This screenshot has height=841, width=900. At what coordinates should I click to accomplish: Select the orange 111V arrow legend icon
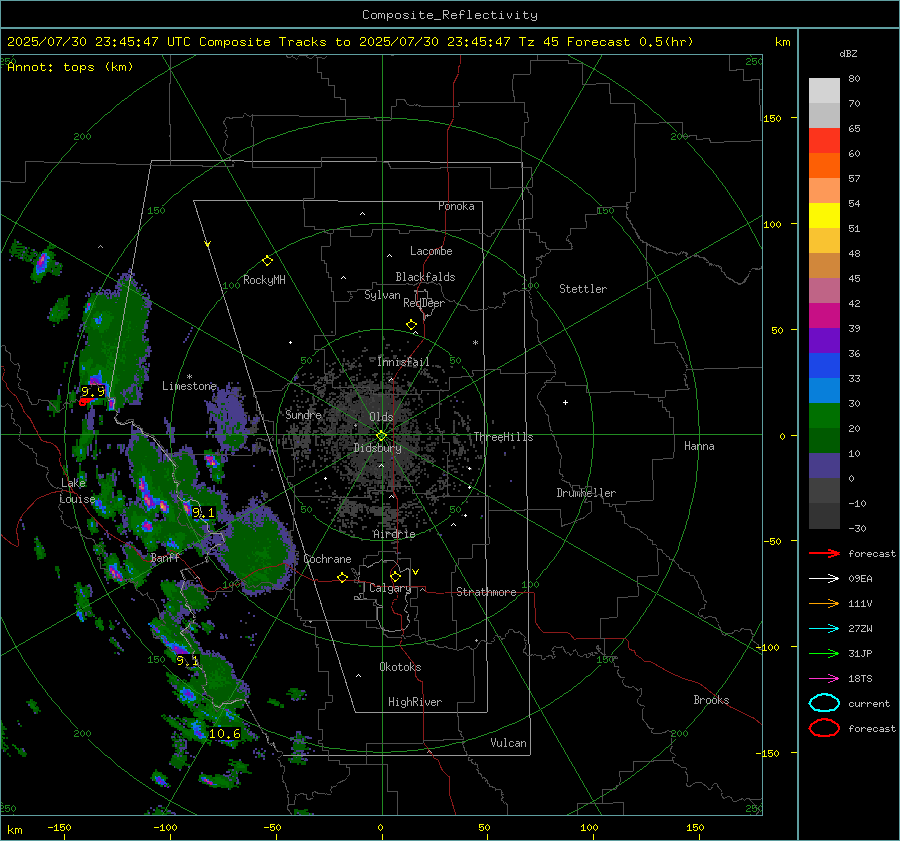pyautogui.click(x=824, y=603)
